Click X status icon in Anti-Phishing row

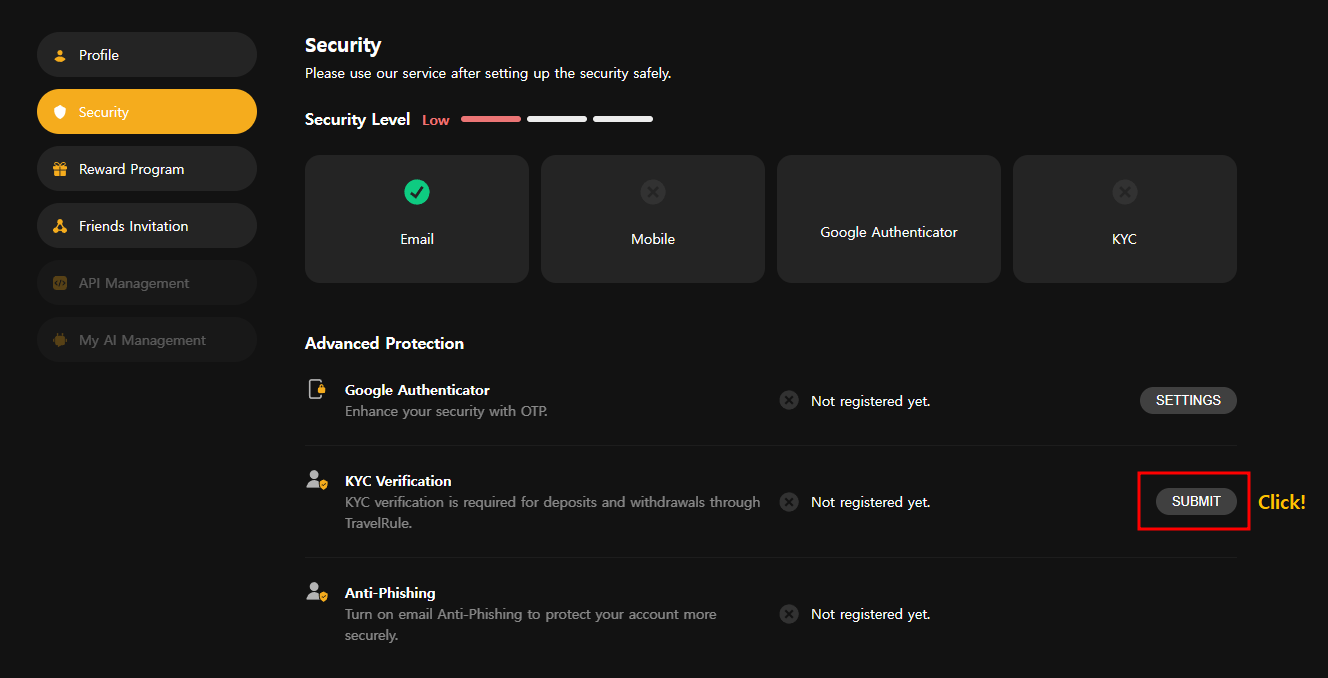click(789, 613)
